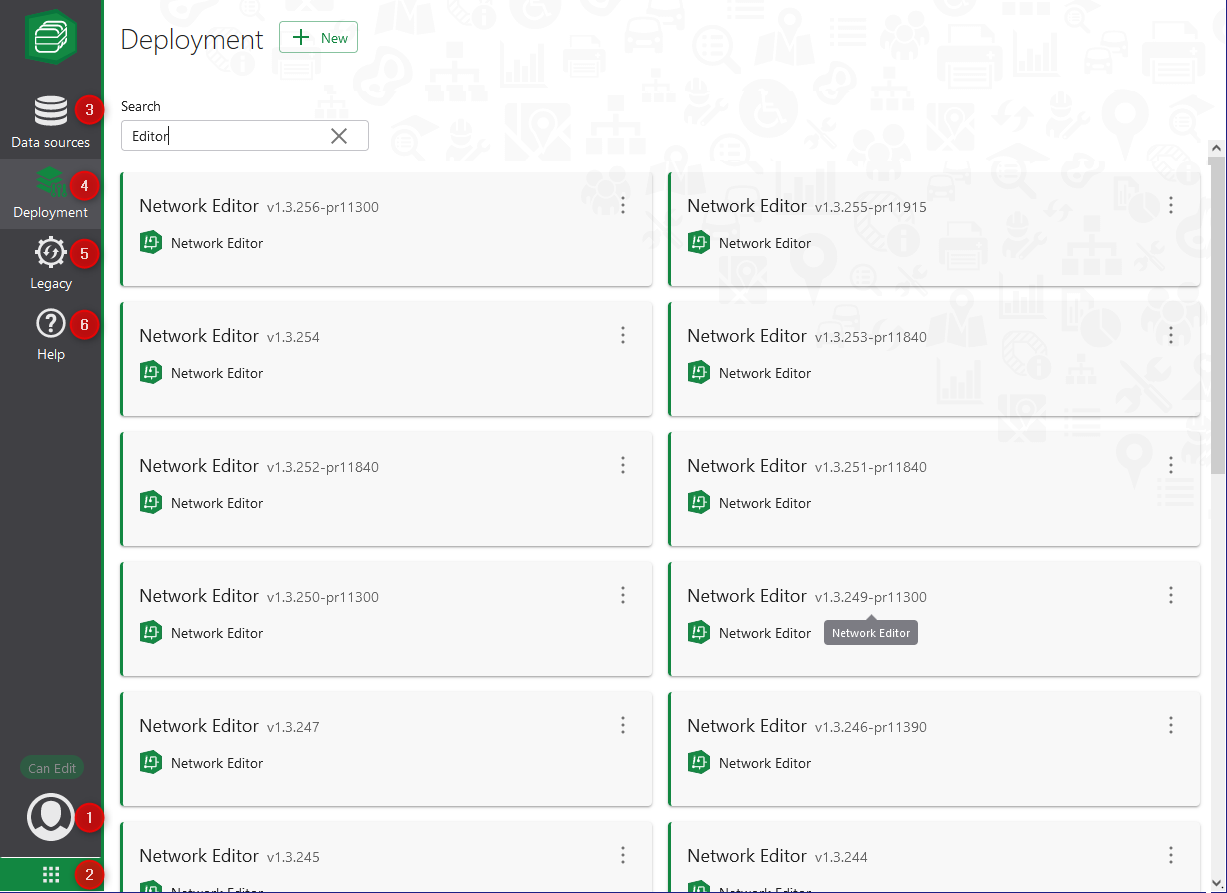Click the New deployment button
Screen dimensions: 1227x893
pyautogui.click(x=318, y=38)
